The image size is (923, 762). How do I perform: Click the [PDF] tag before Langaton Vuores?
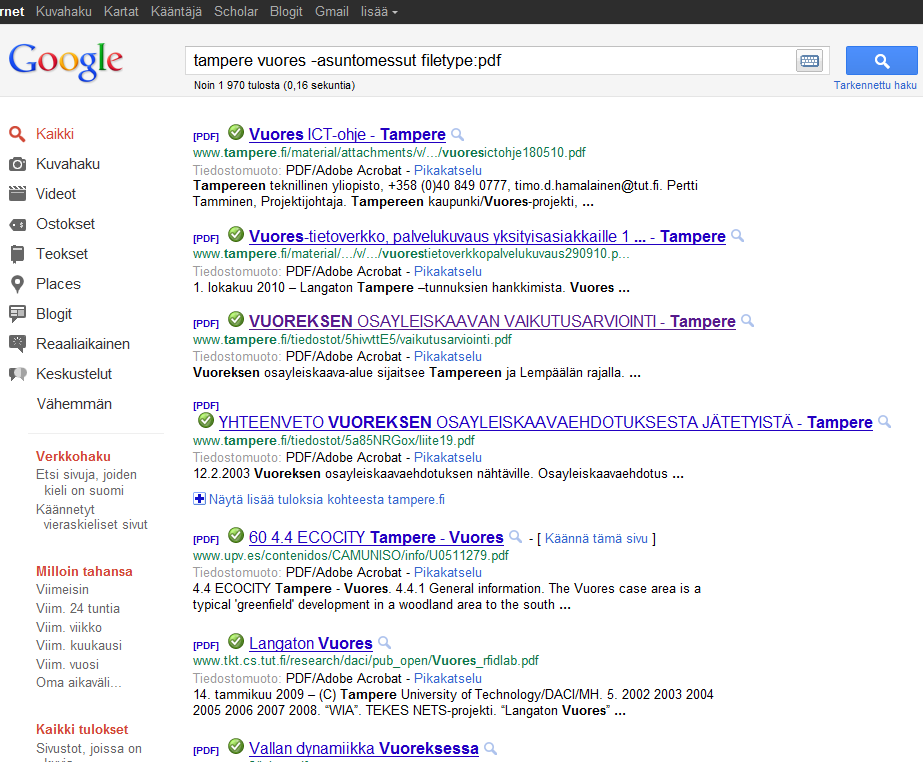205,645
